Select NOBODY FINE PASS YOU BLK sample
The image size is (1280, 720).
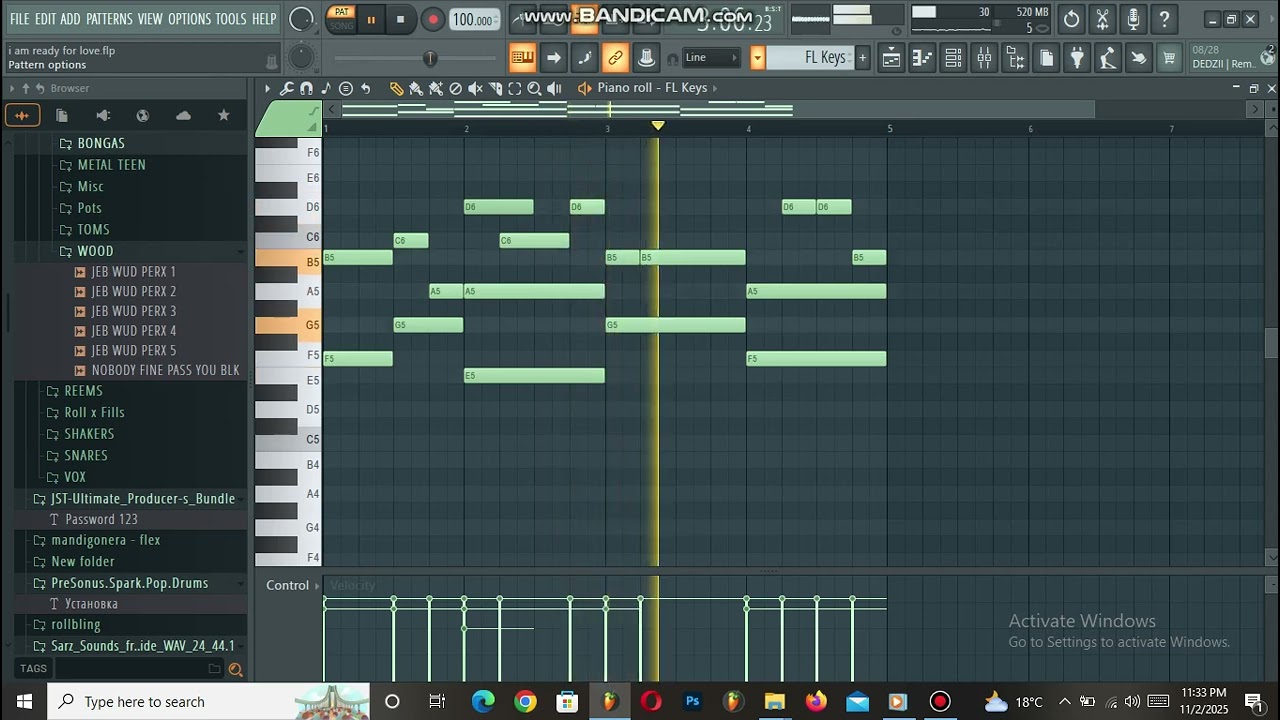tap(165, 370)
